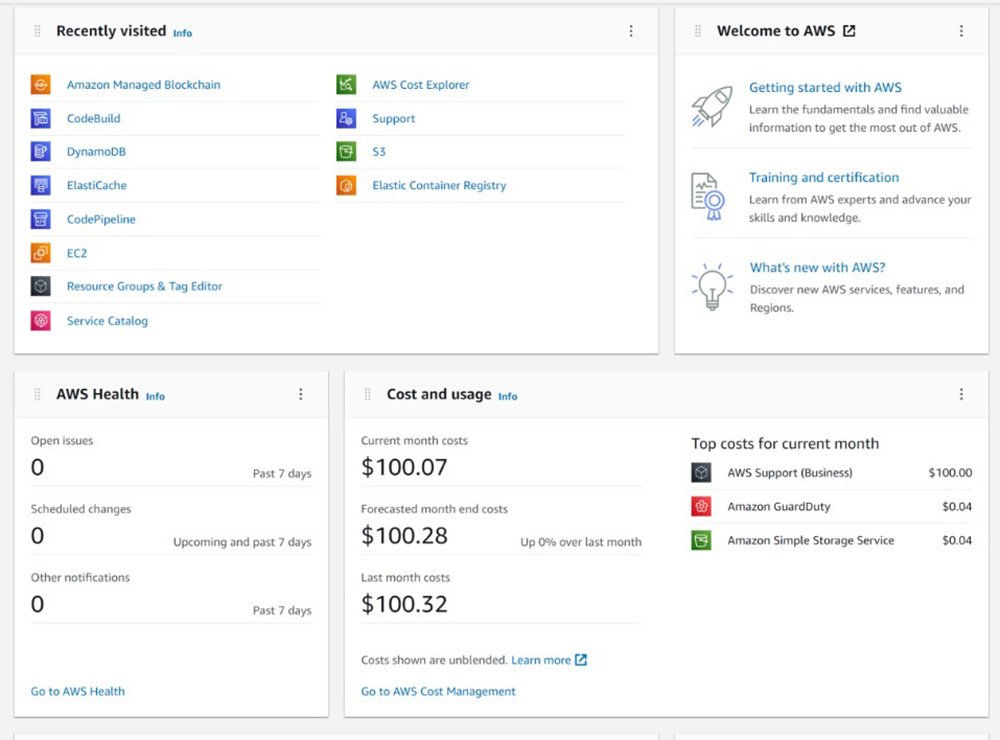Click the DynamoDB service icon
This screenshot has height=740, width=1000.
[x=41, y=151]
